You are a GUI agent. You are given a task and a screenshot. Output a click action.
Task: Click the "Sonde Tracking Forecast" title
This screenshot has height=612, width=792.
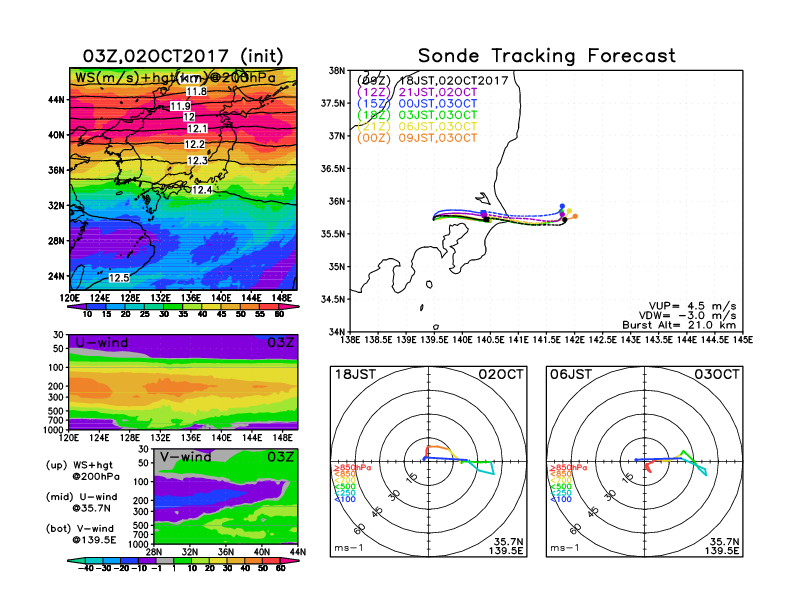(547, 56)
